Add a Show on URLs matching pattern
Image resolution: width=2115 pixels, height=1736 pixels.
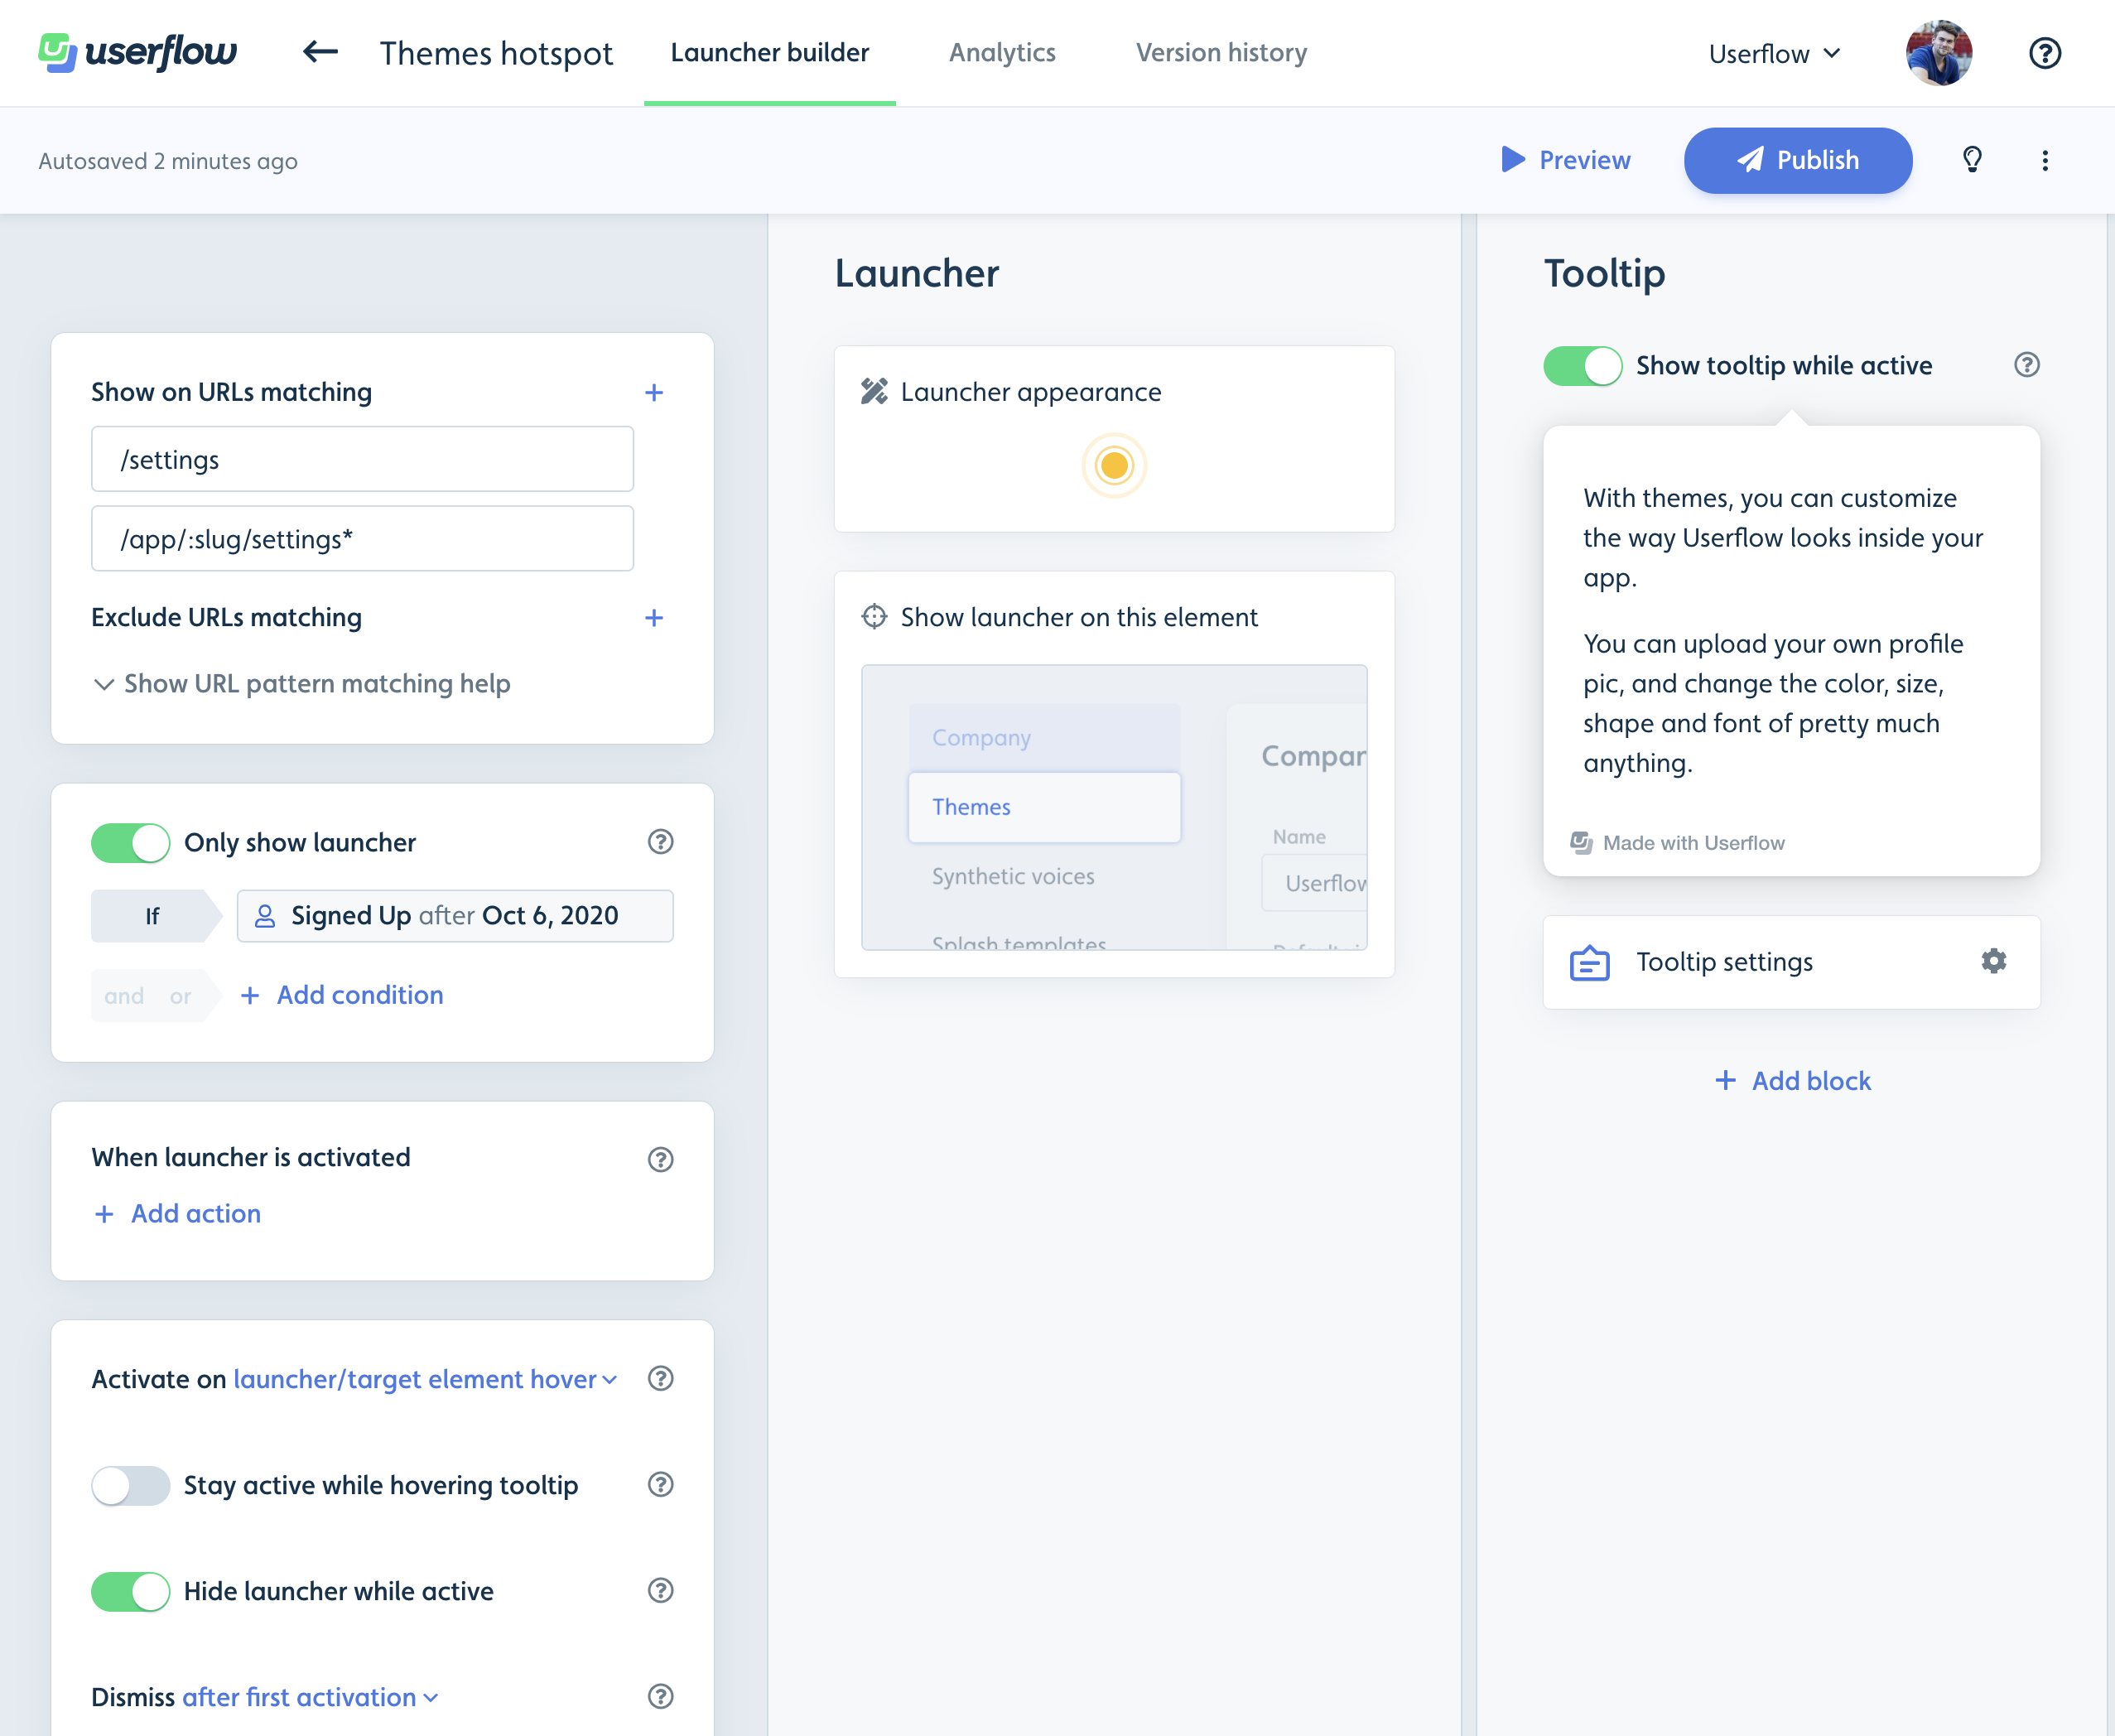click(654, 392)
